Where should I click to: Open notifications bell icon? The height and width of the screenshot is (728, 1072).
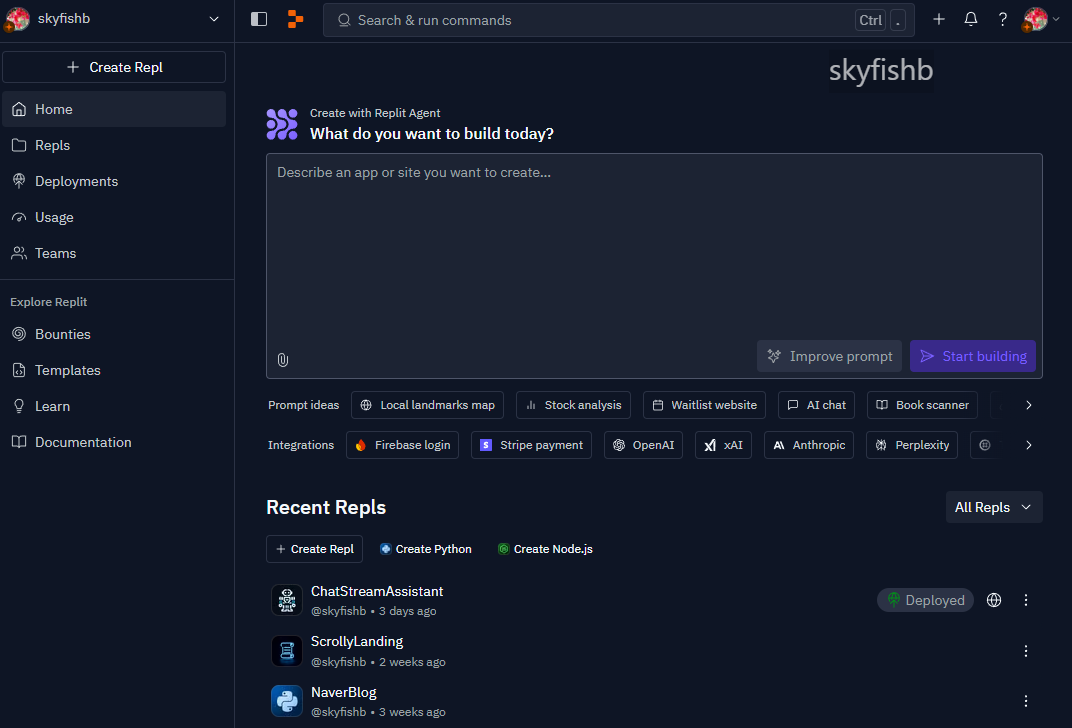point(970,19)
